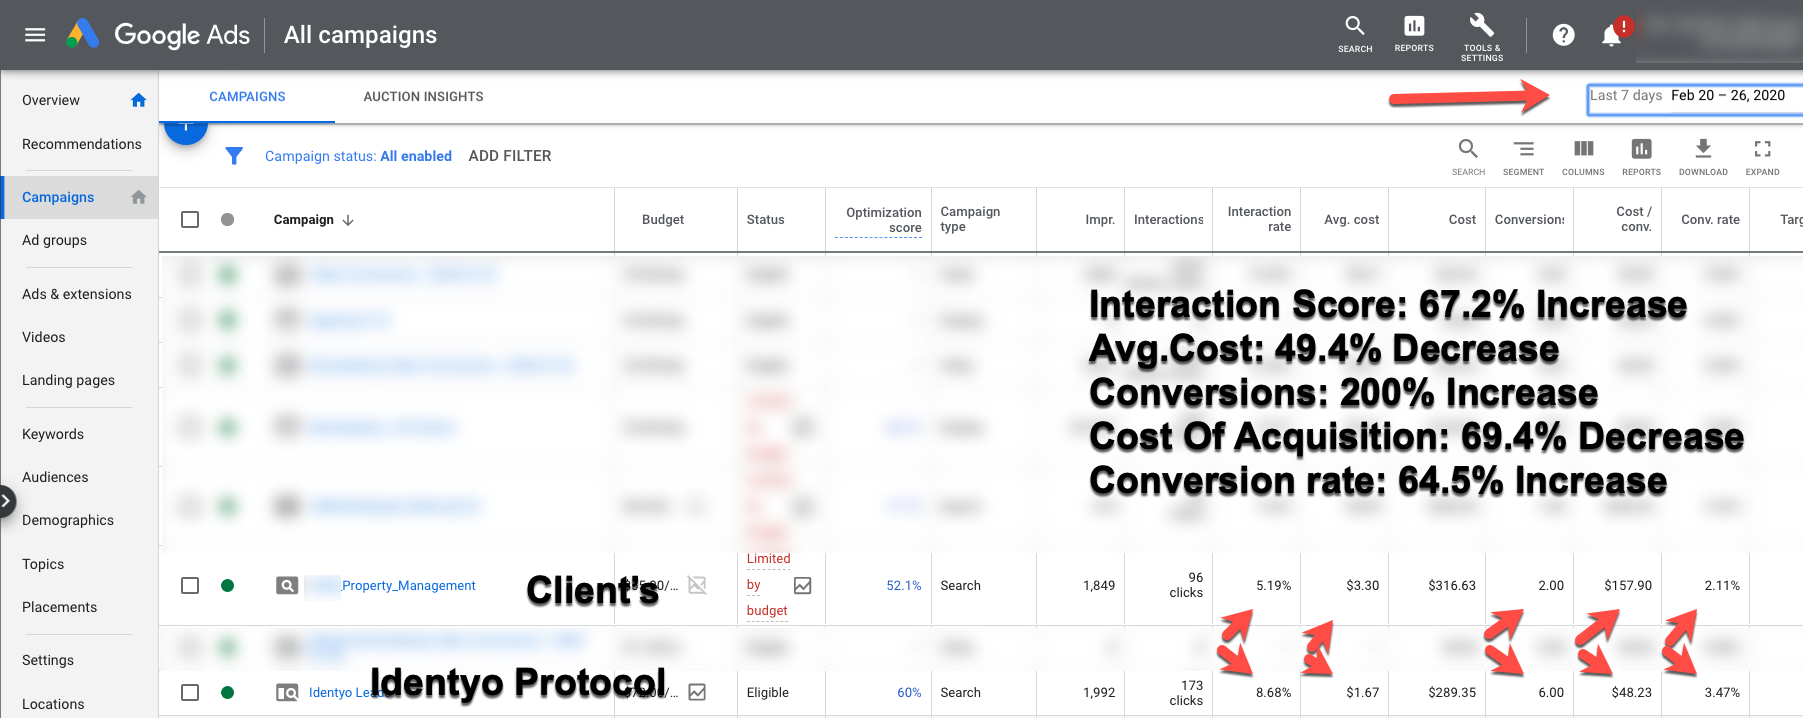1803x718 pixels.
Task: Click ADD FILTER
Action: point(510,156)
